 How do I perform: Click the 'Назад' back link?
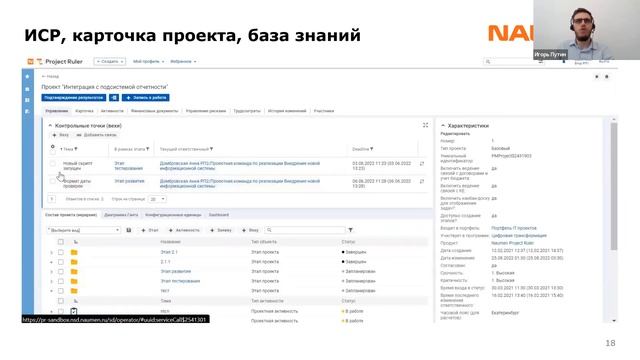(x=50, y=76)
